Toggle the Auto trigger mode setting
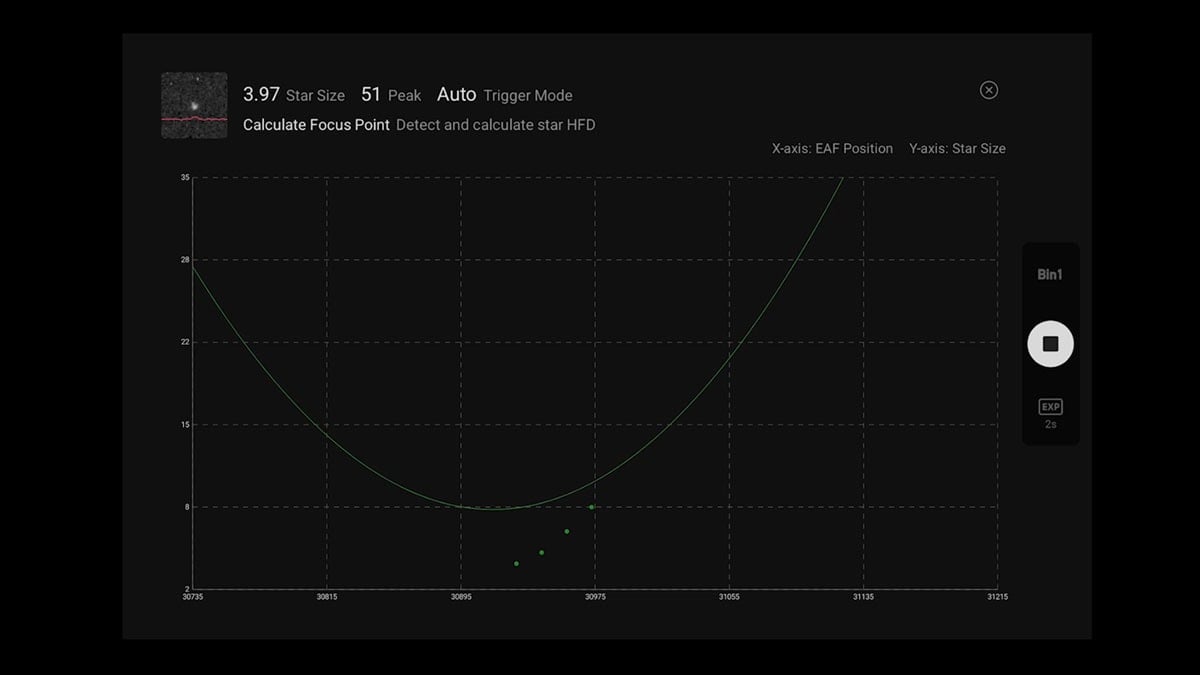 456,94
